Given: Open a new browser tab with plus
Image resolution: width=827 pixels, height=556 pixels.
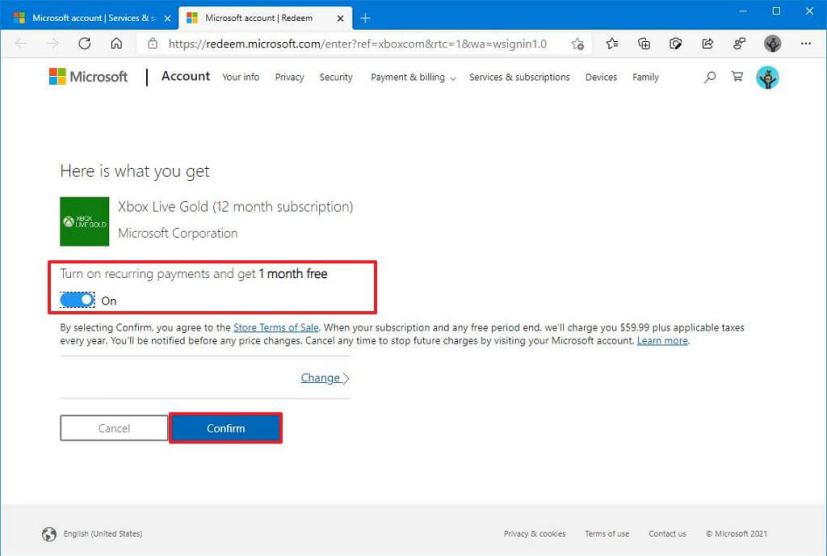Looking at the screenshot, I should point(365,18).
